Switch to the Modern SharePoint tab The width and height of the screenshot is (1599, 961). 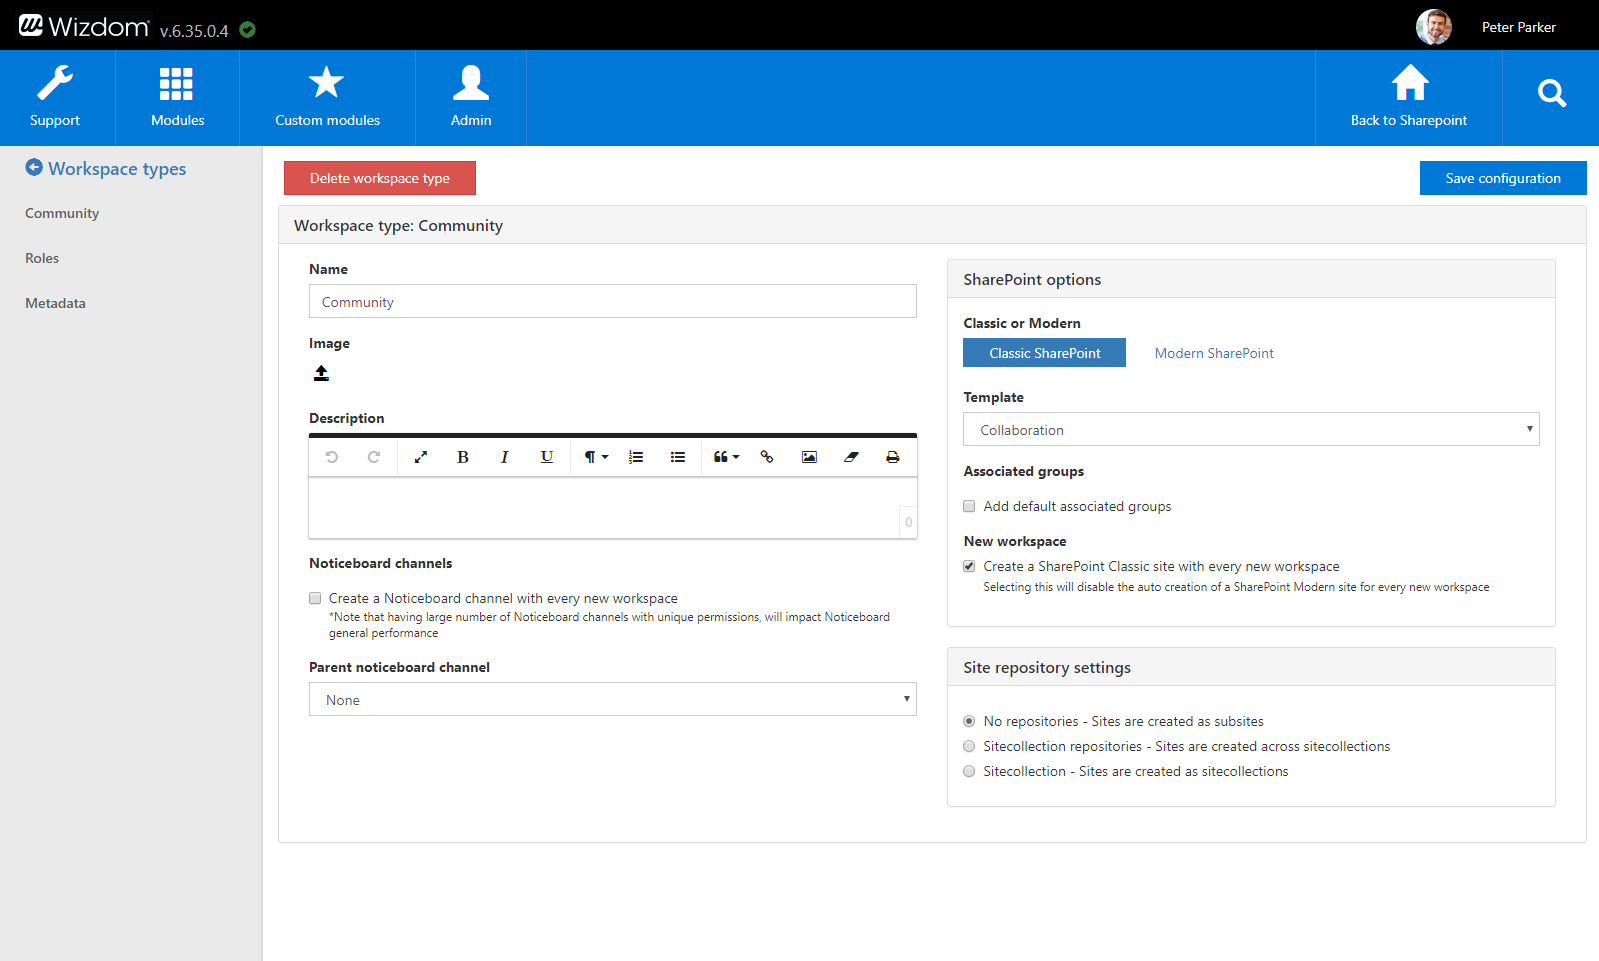click(1213, 353)
